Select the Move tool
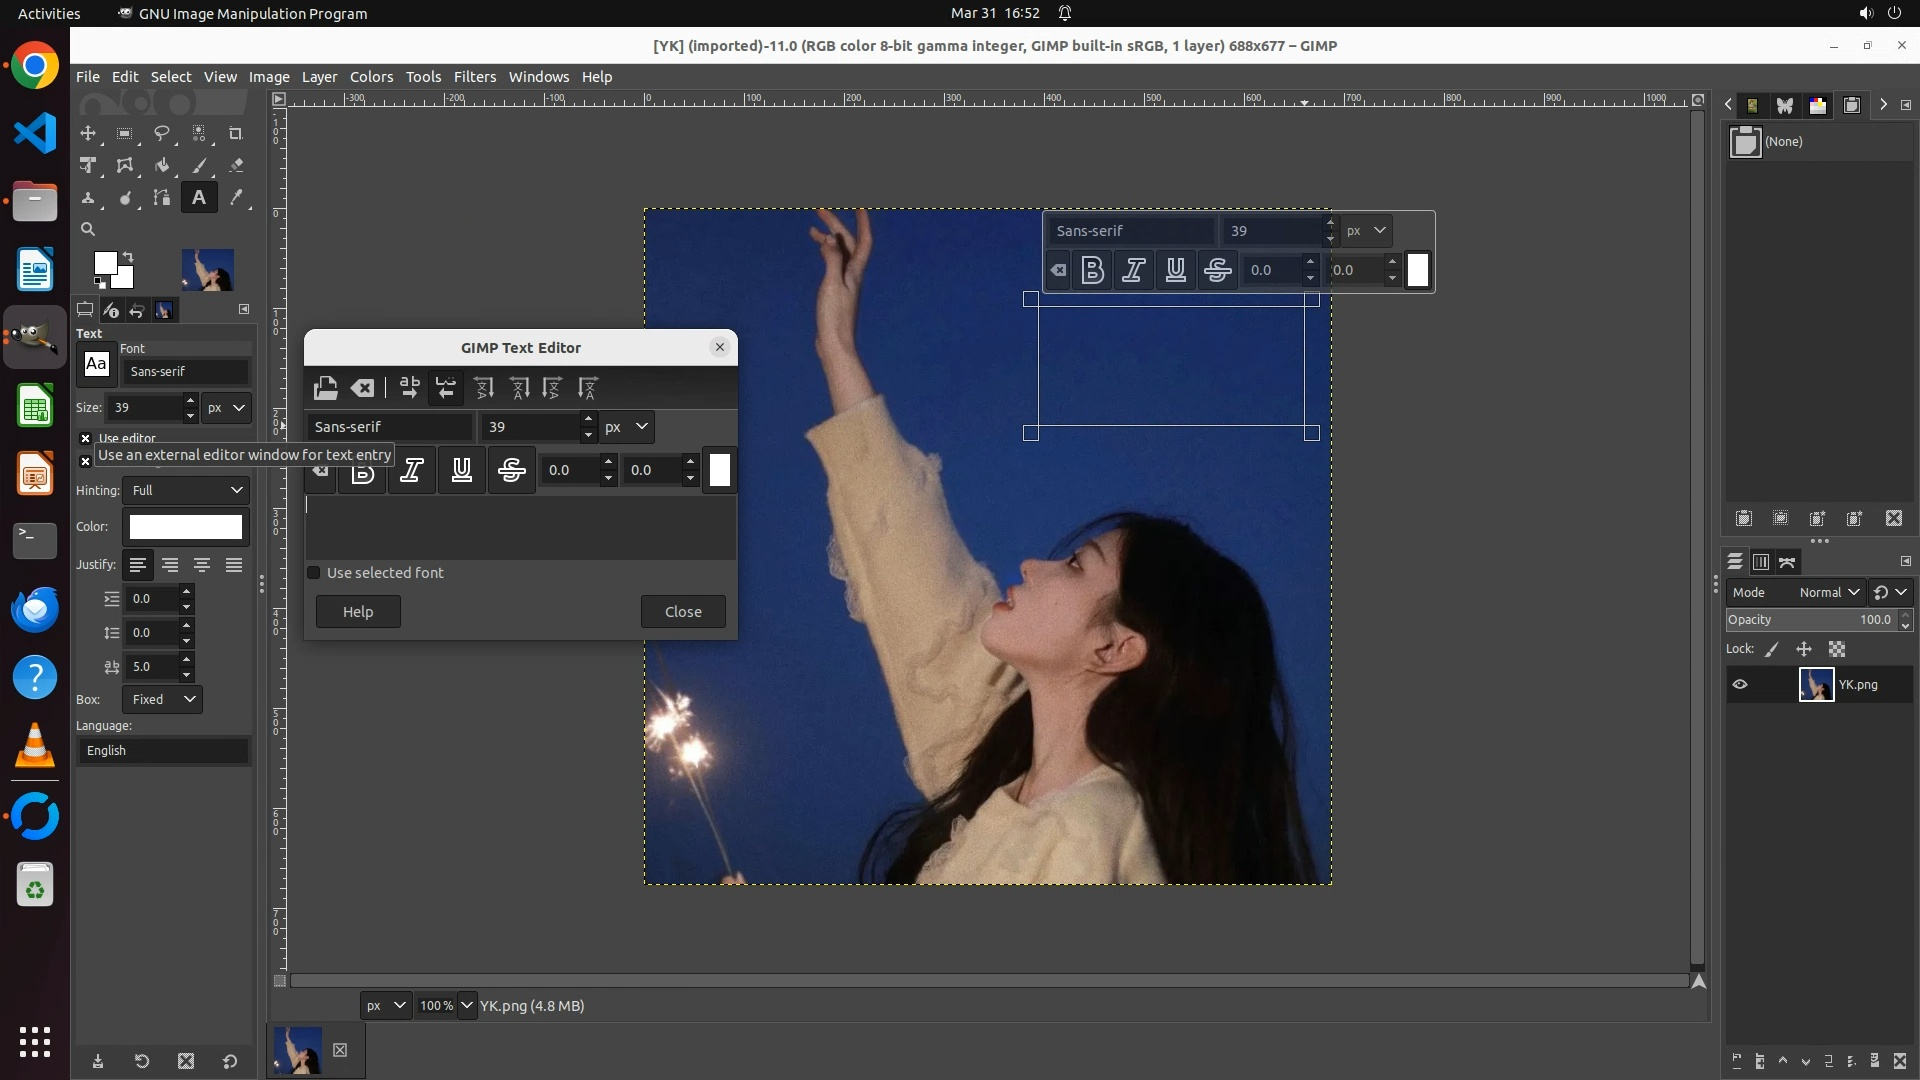1920x1080 pixels. [88, 133]
